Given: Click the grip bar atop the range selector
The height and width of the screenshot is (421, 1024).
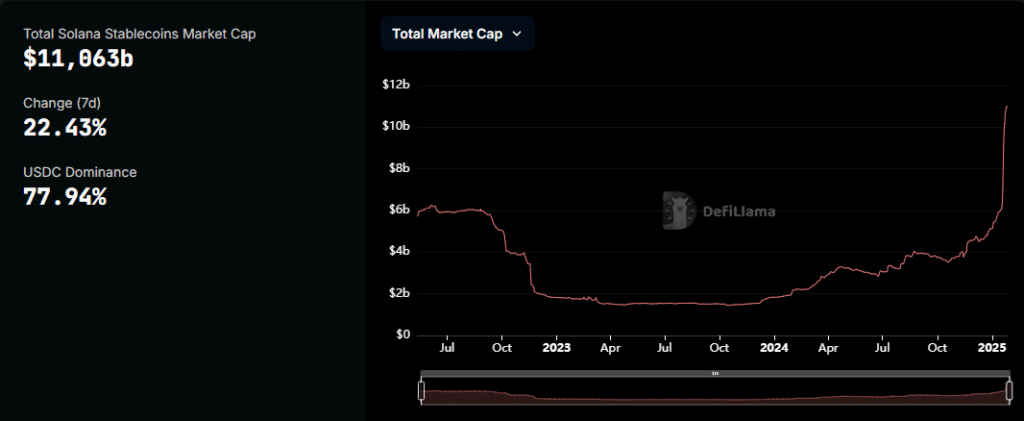Looking at the screenshot, I should [x=715, y=374].
